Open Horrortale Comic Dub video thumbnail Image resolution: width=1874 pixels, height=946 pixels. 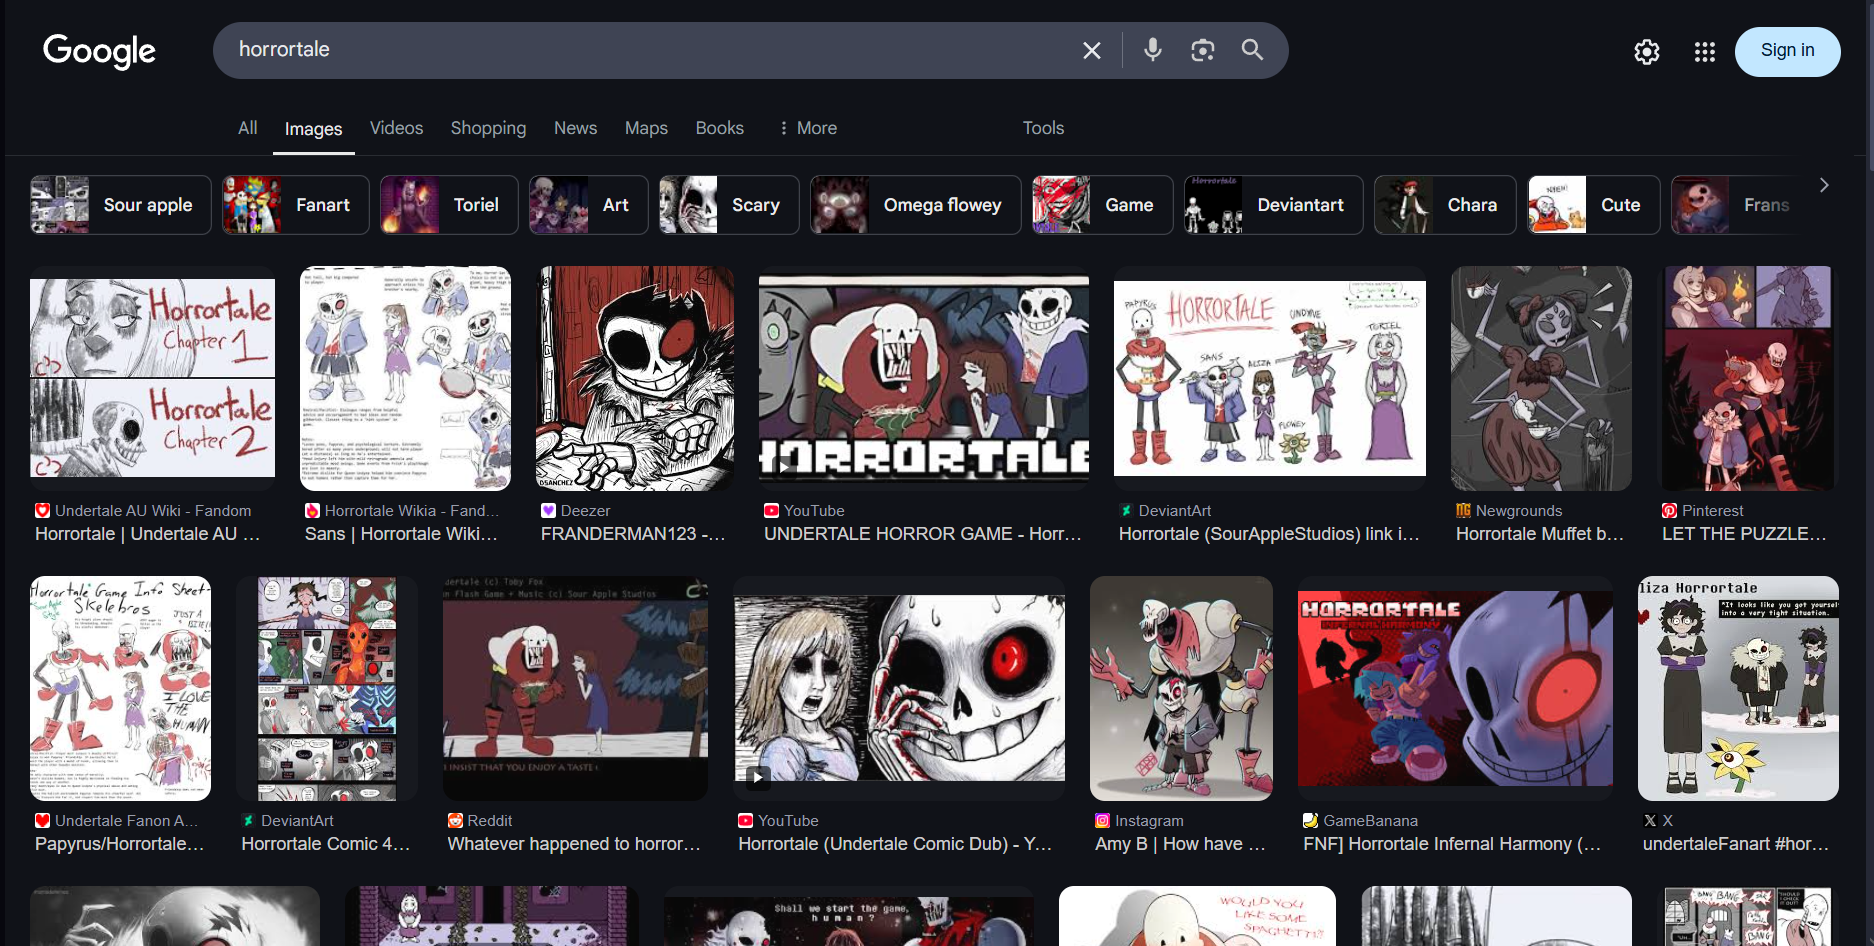899,688
